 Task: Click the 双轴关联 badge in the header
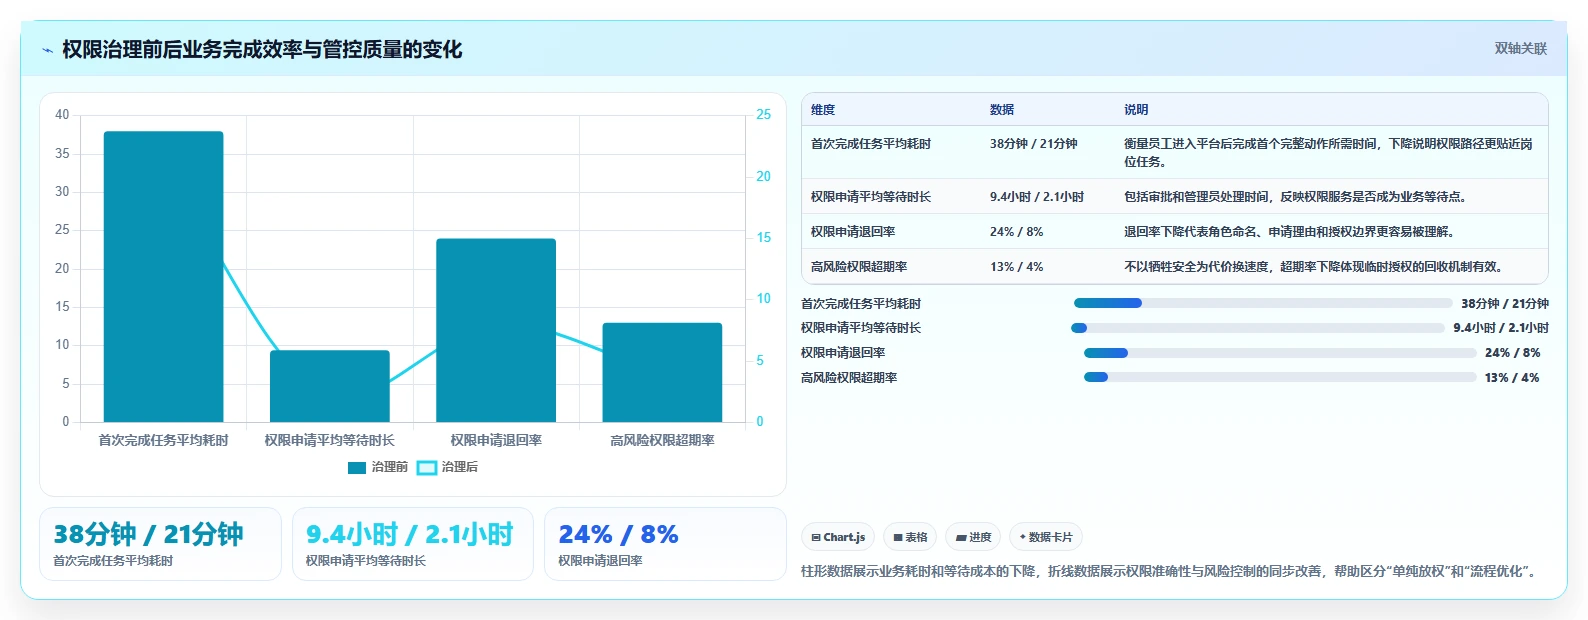[1520, 48]
